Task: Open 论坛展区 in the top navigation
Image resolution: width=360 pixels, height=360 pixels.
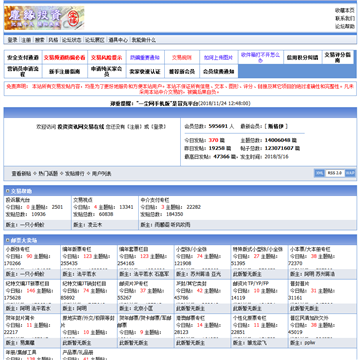Action: [x=95, y=40]
